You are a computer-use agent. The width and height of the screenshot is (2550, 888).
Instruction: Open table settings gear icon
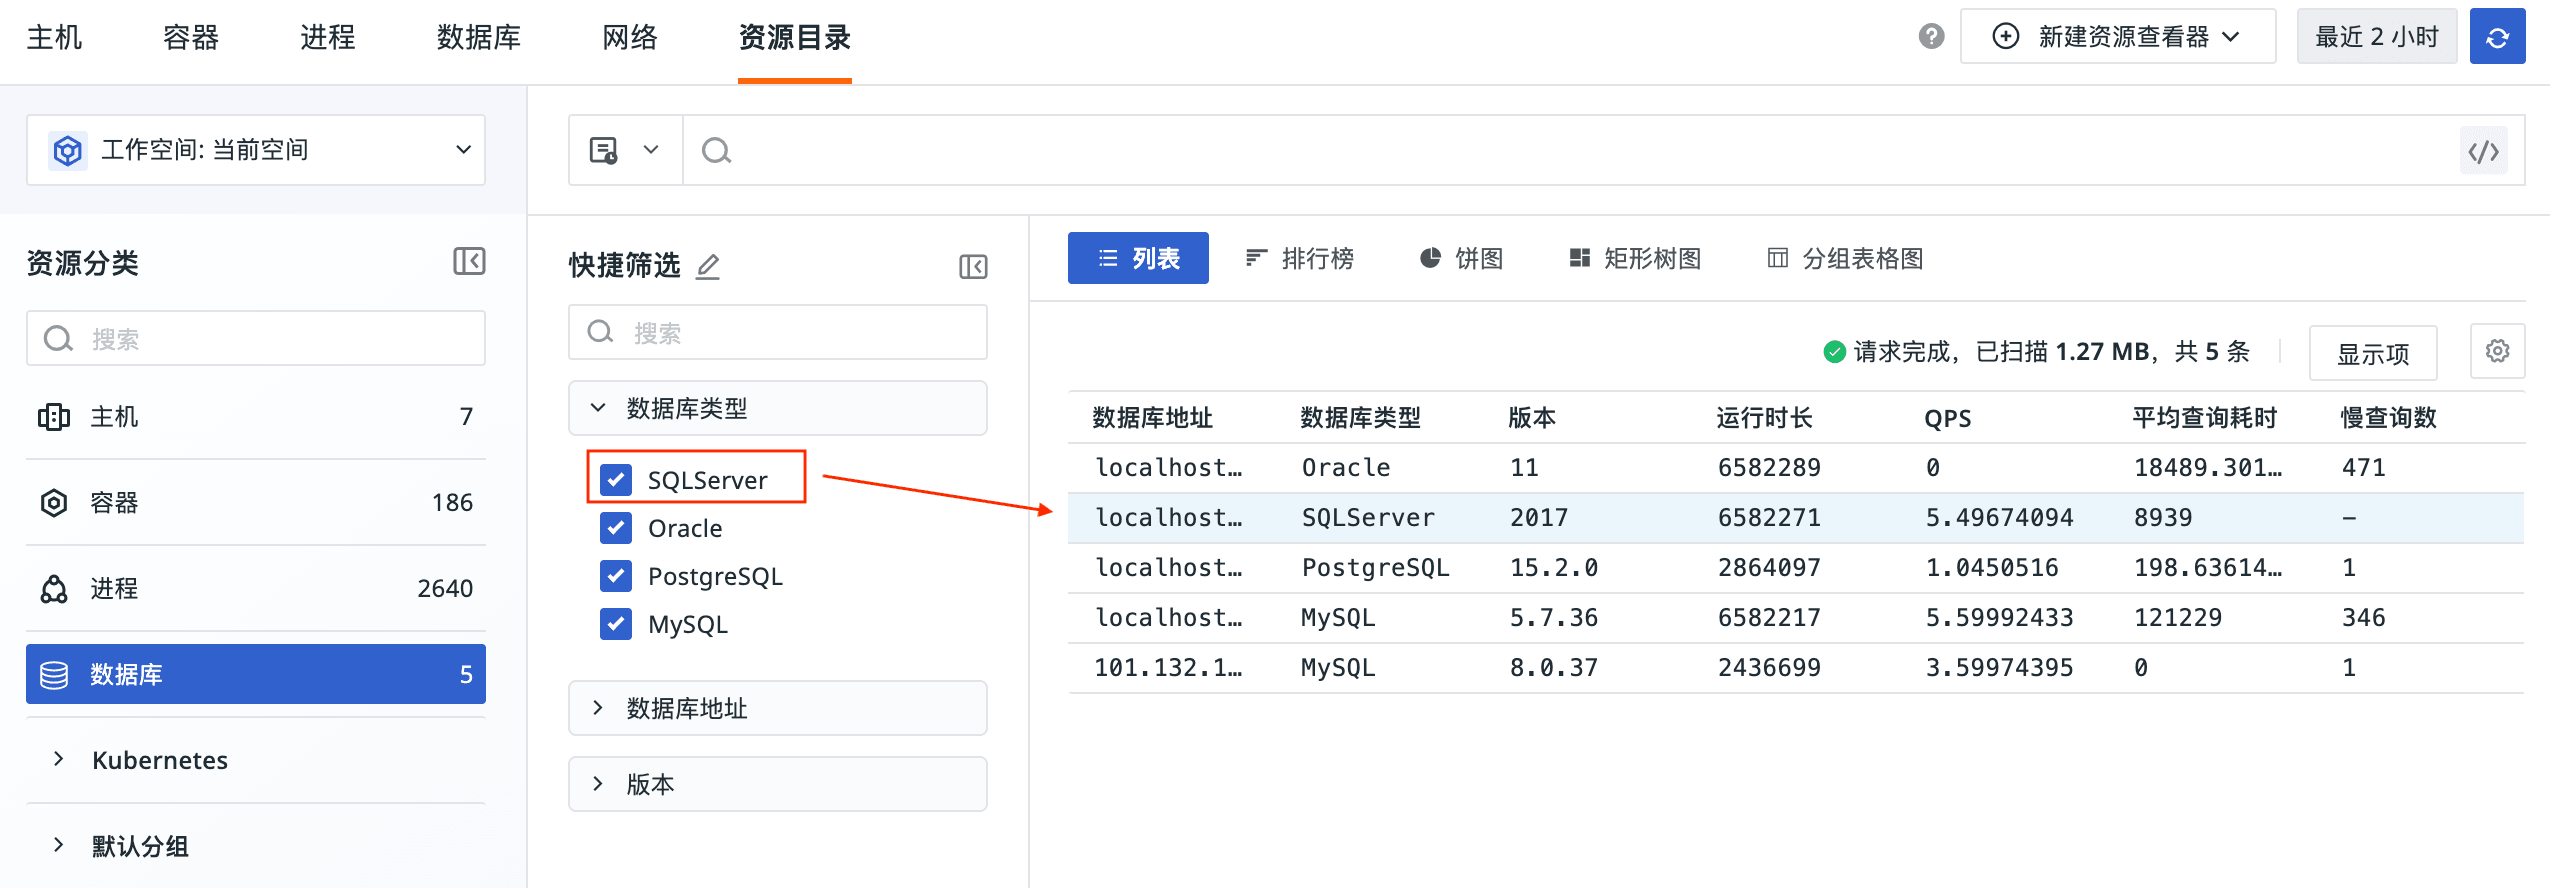(x=2497, y=351)
